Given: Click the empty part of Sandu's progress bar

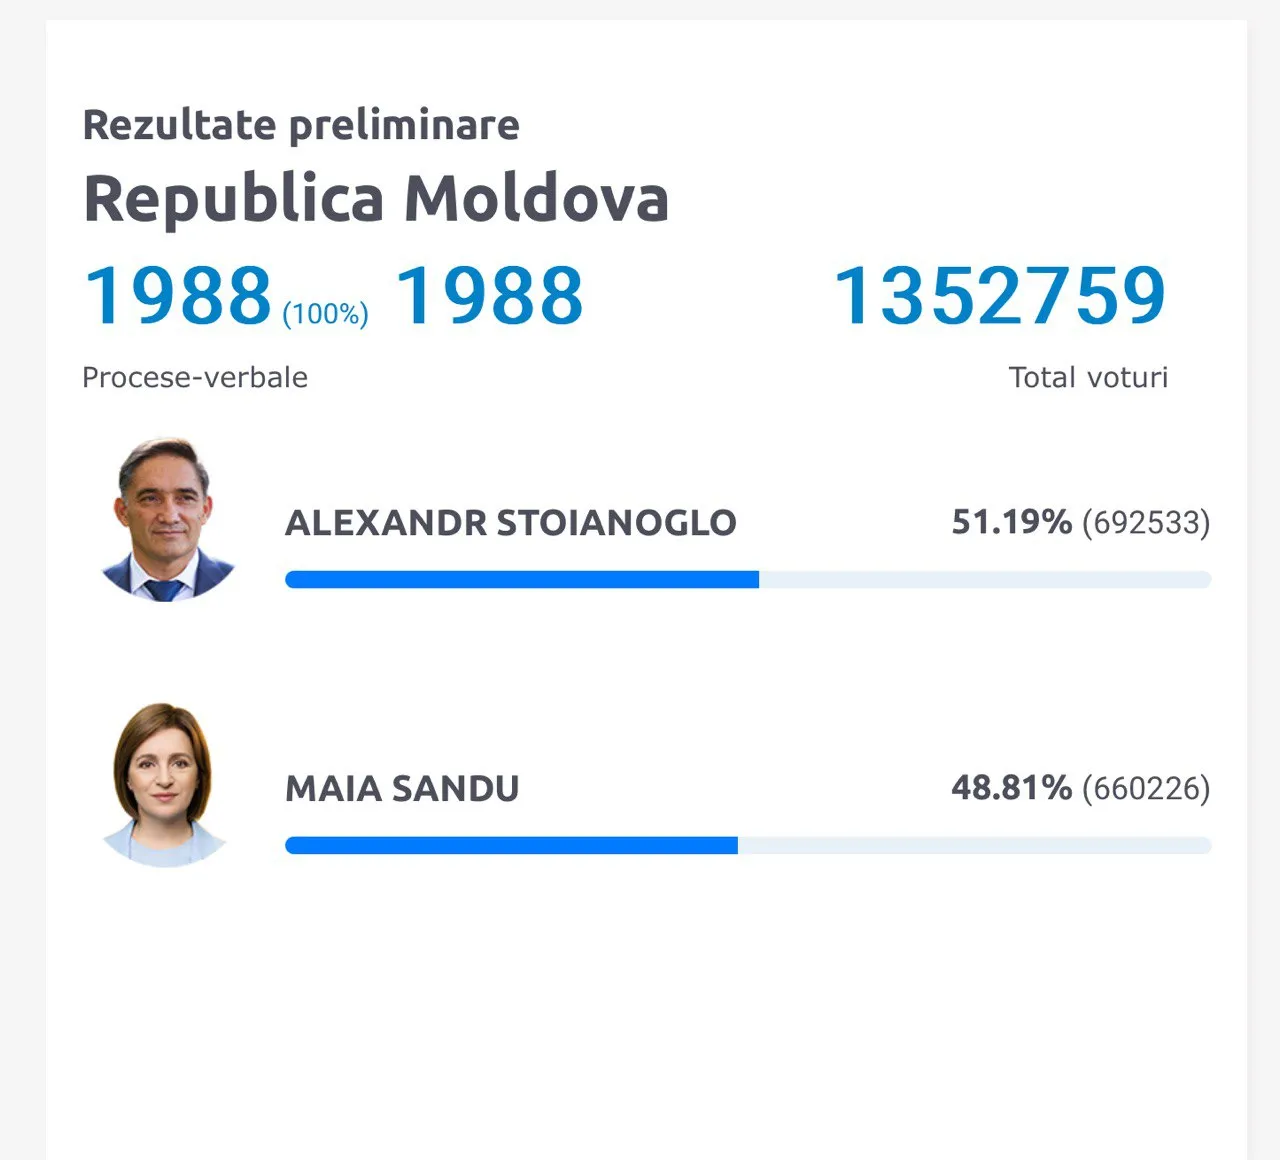Looking at the screenshot, I should (975, 845).
